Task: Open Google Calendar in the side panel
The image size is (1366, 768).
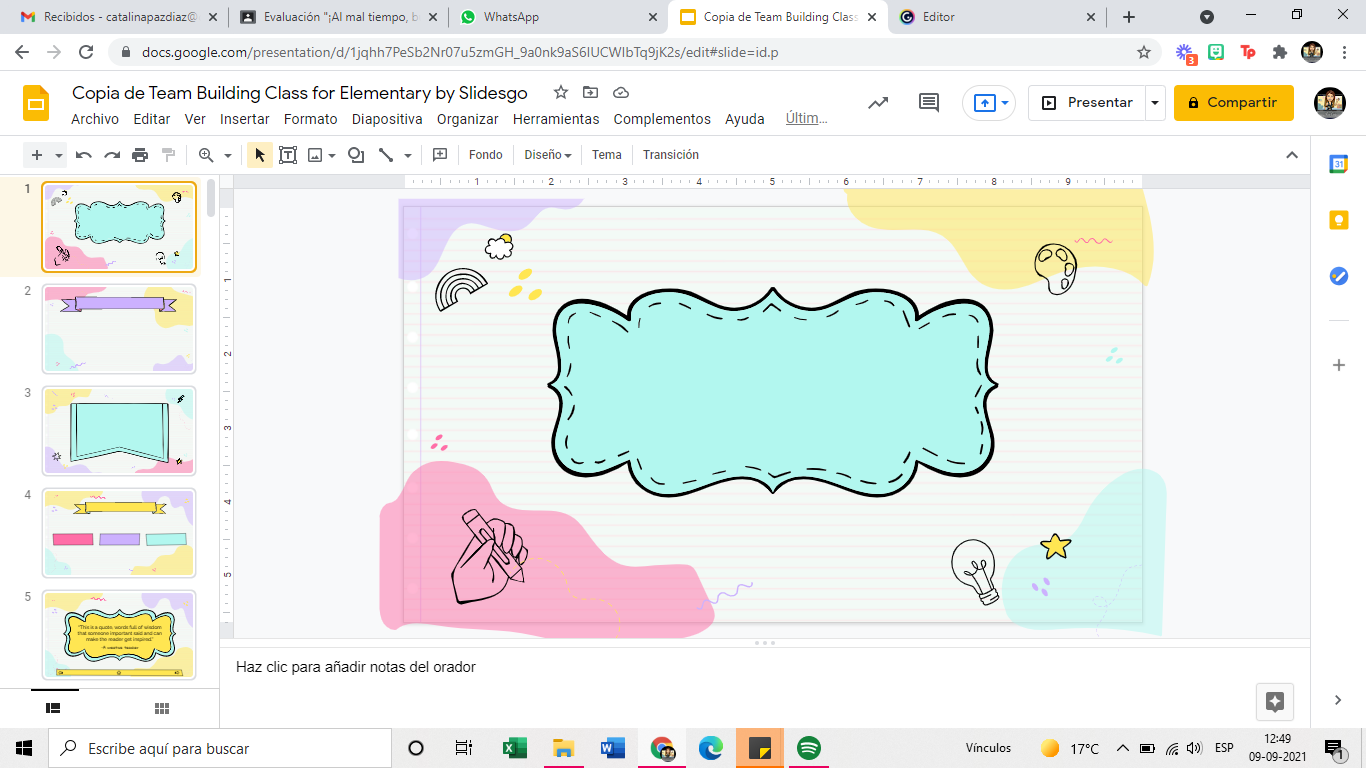Action: pyautogui.click(x=1339, y=165)
